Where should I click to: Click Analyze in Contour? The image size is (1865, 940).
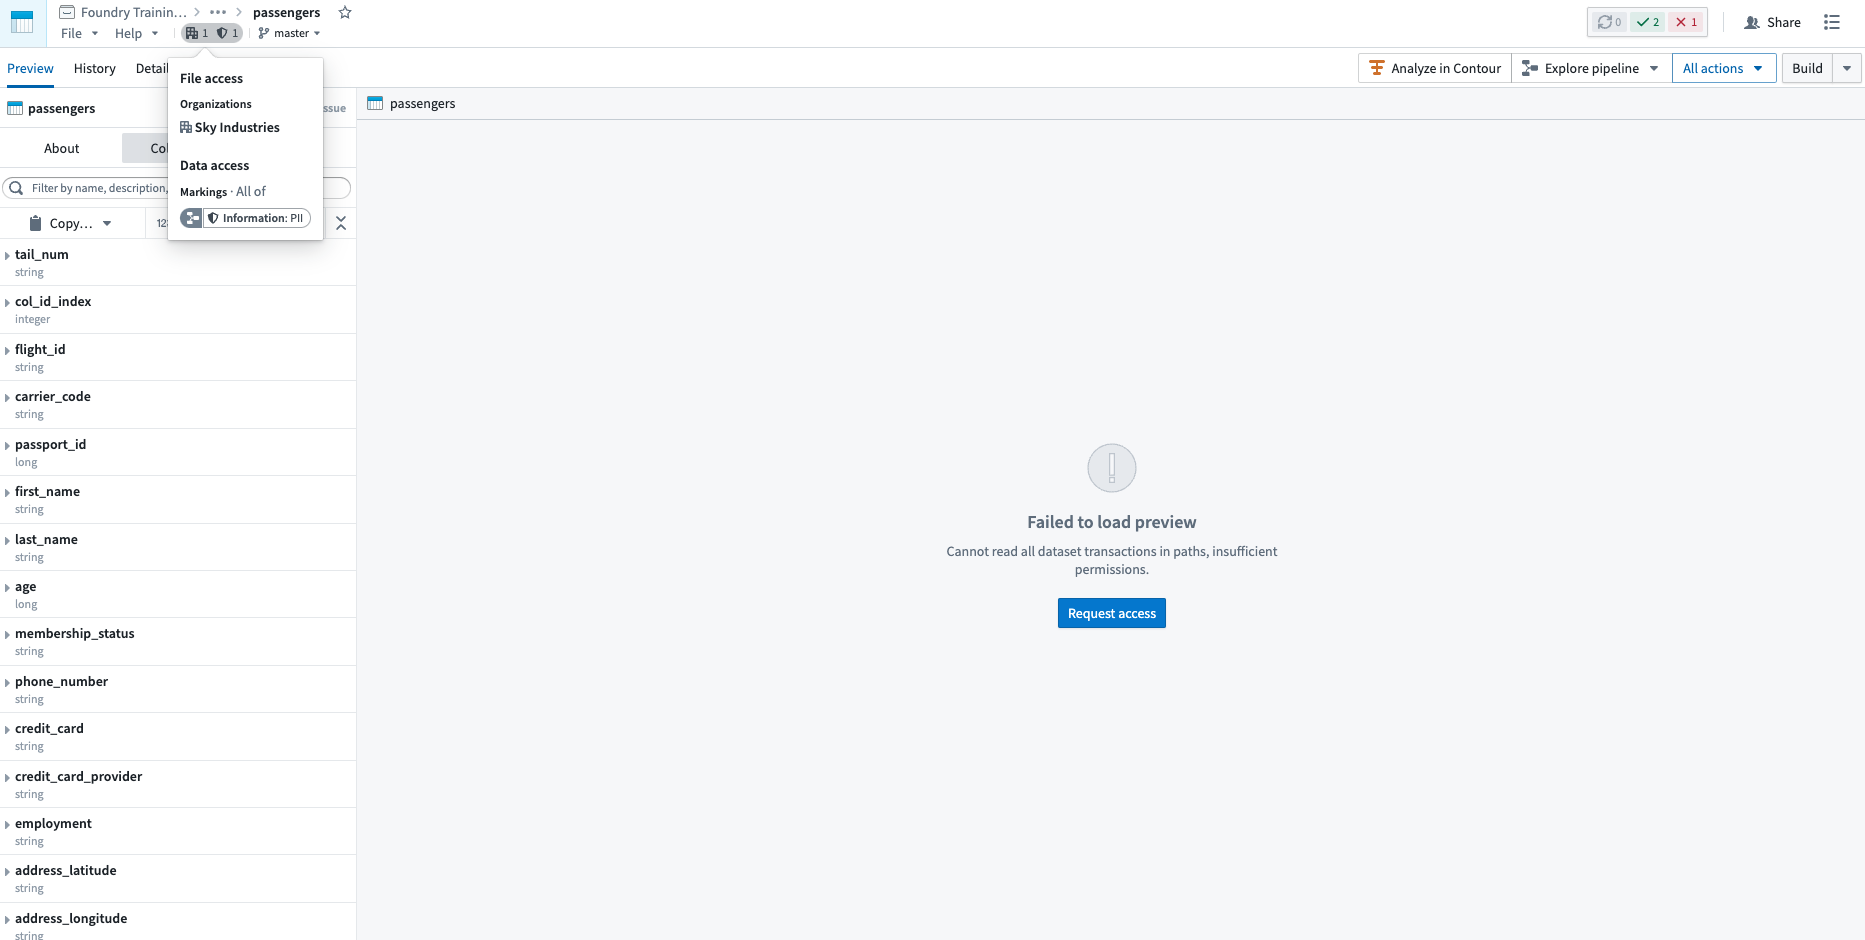click(1435, 68)
